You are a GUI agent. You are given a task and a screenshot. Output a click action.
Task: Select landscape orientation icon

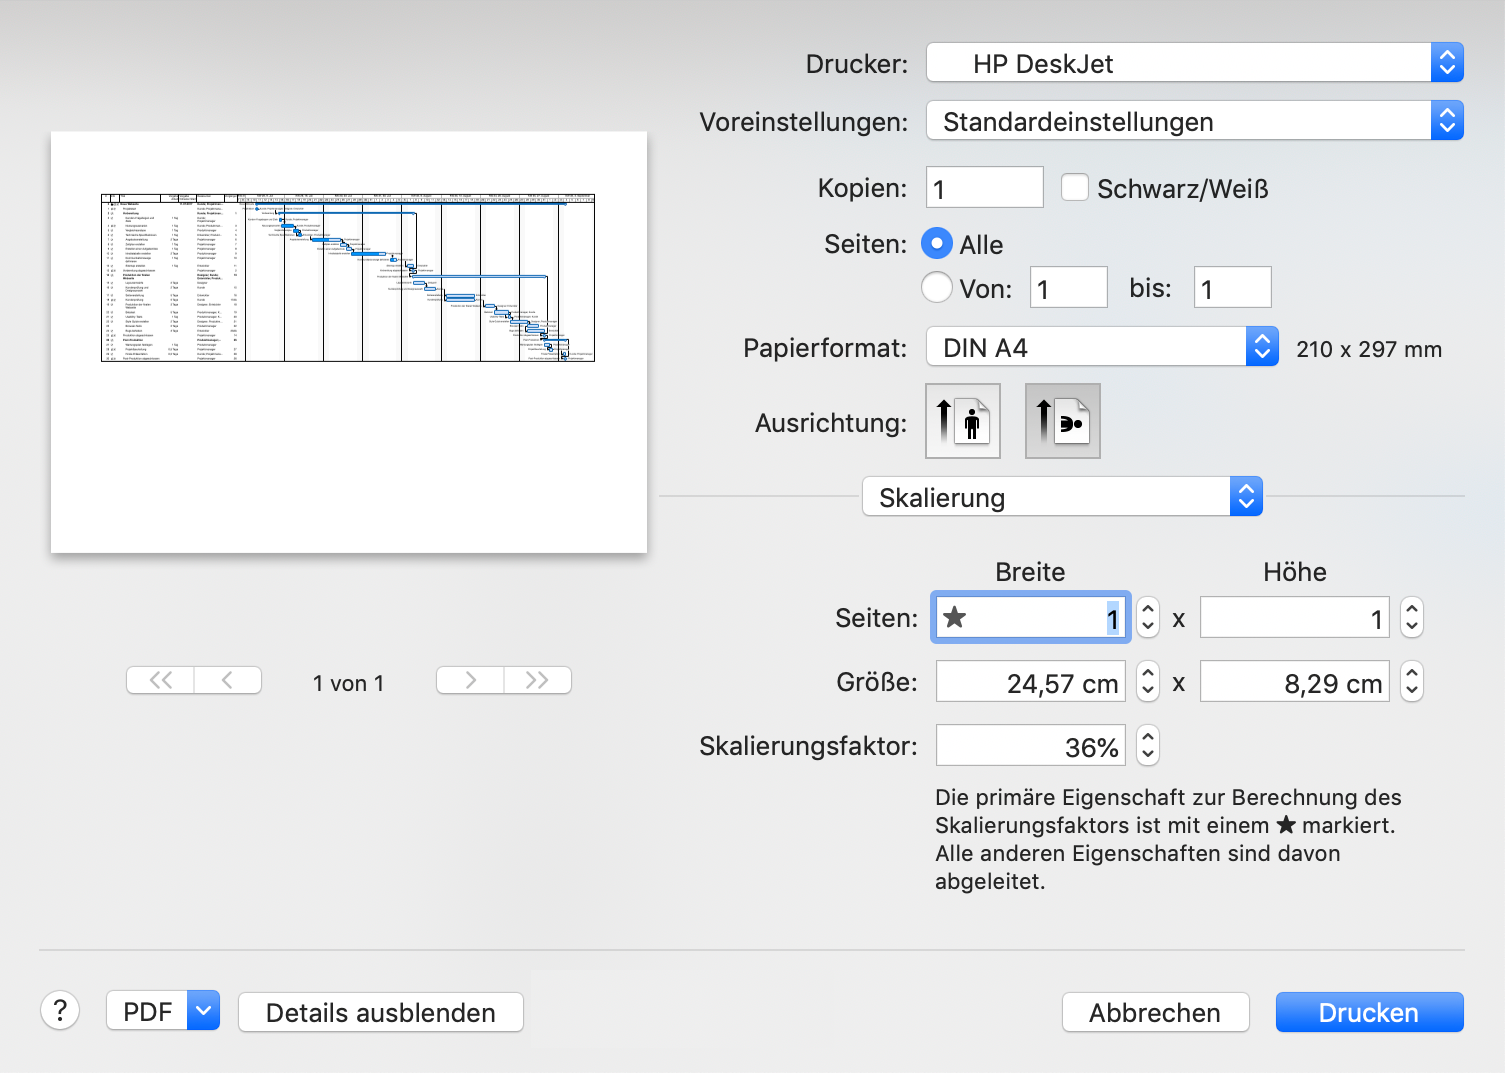click(1062, 421)
